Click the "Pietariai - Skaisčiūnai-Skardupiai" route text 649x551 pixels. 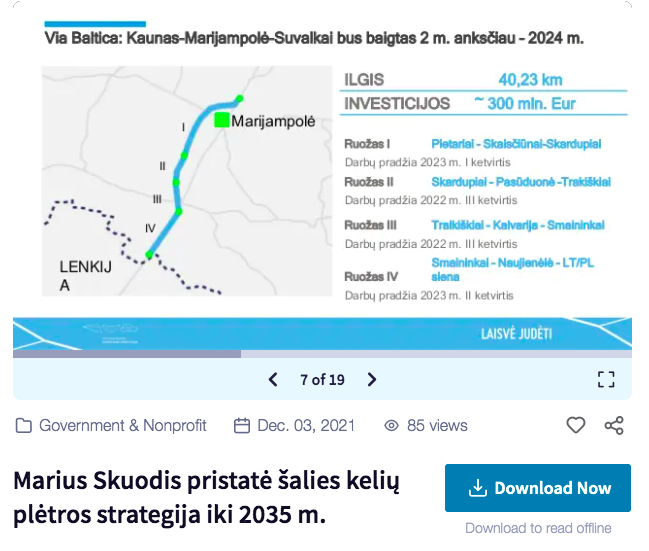516,144
